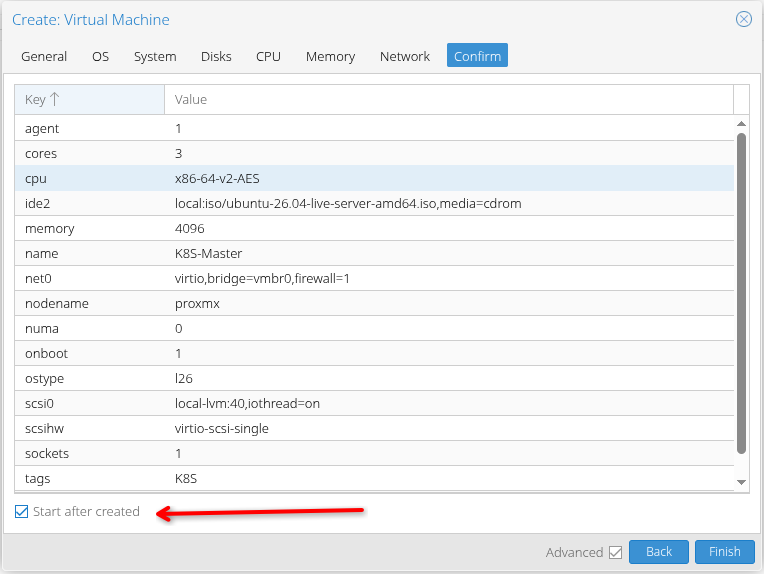
Task: Select the Confirm tab
Action: [477, 56]
